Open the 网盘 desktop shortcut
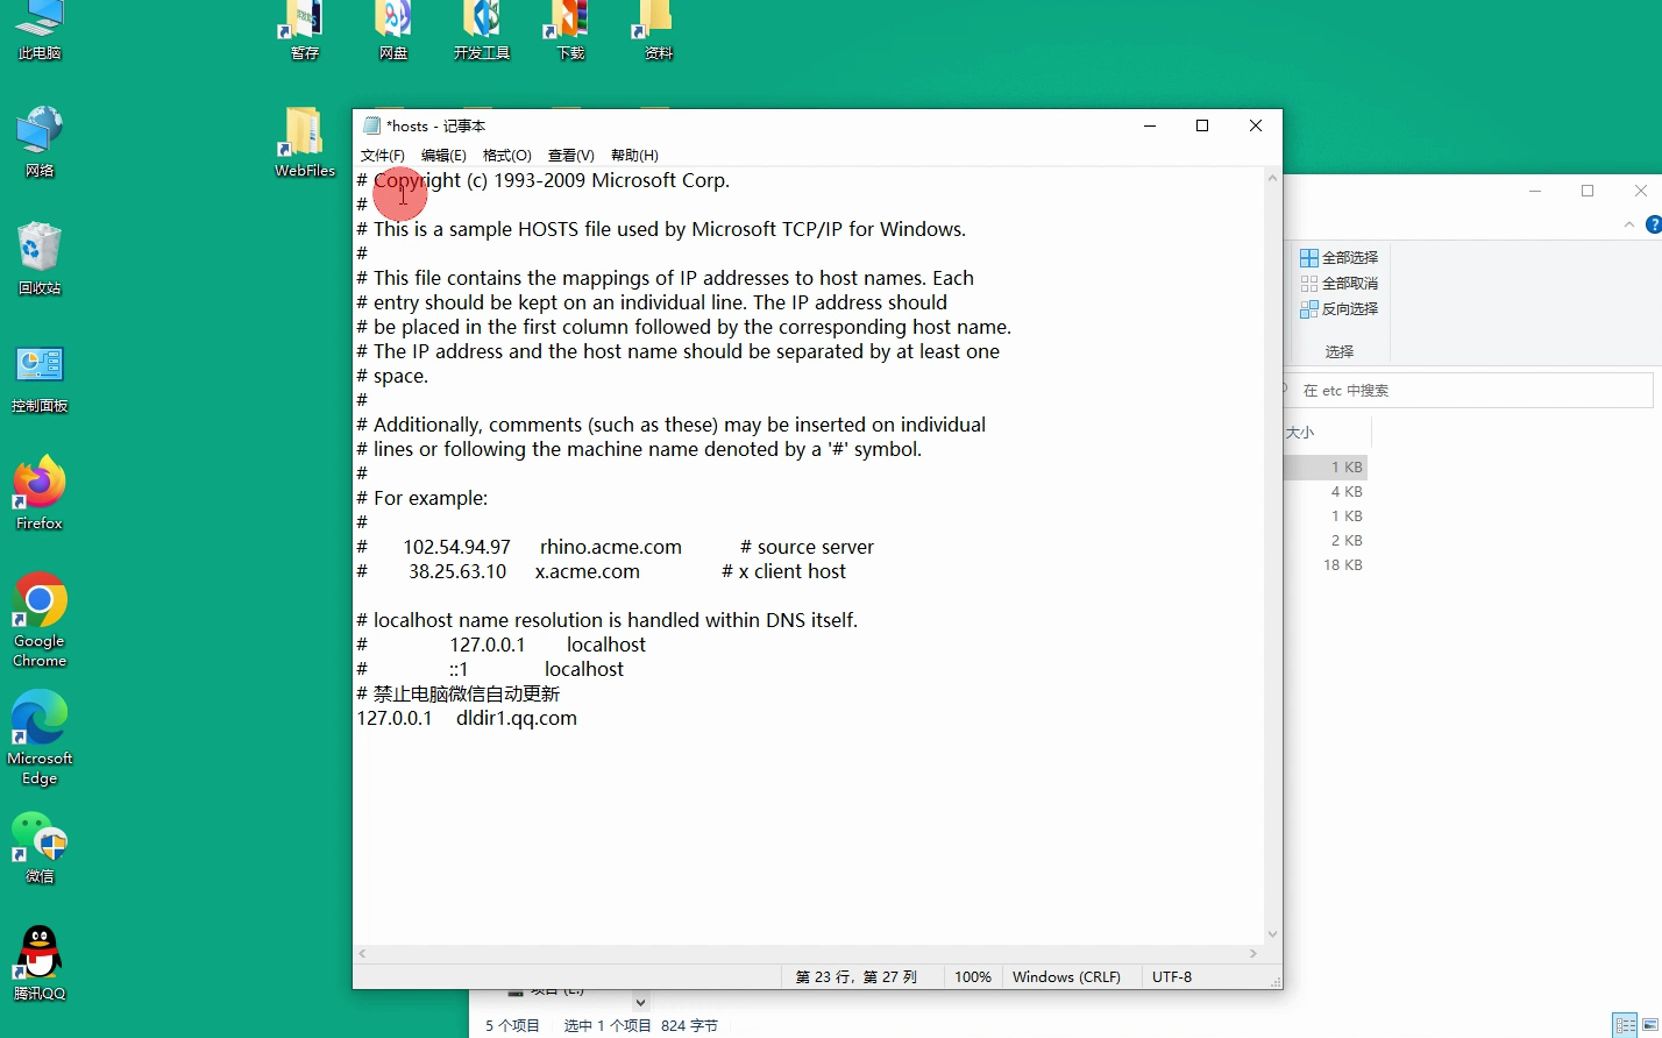This screenshot has height=1038, width=1662. click(x=393, y=30)
